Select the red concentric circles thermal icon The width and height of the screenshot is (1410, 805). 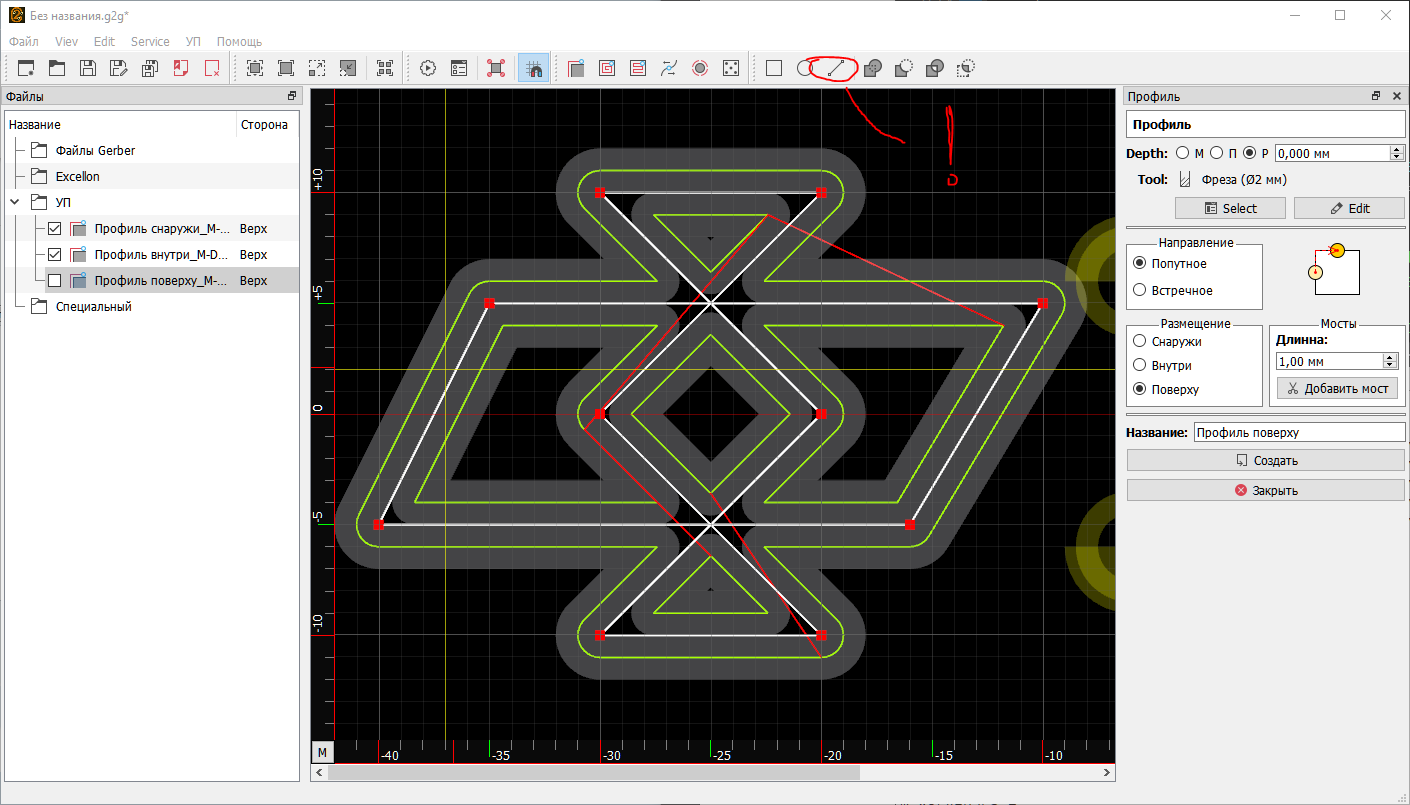700,68
